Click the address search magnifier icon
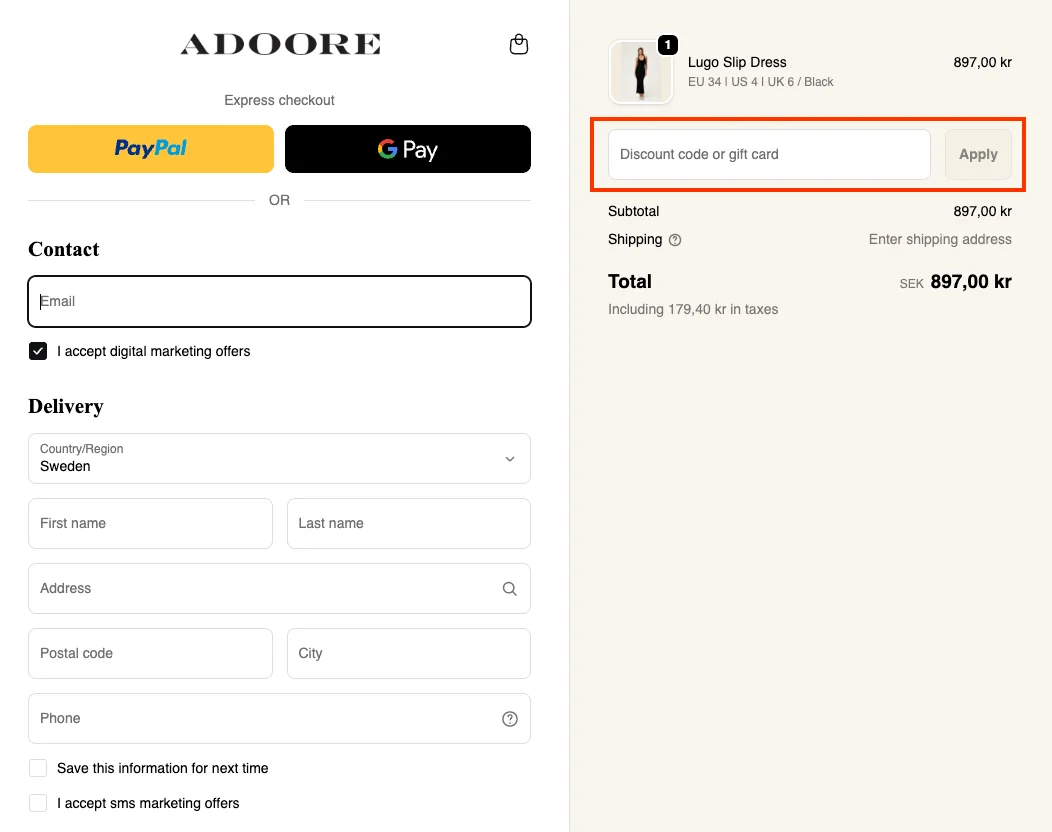 click(510, 589)
